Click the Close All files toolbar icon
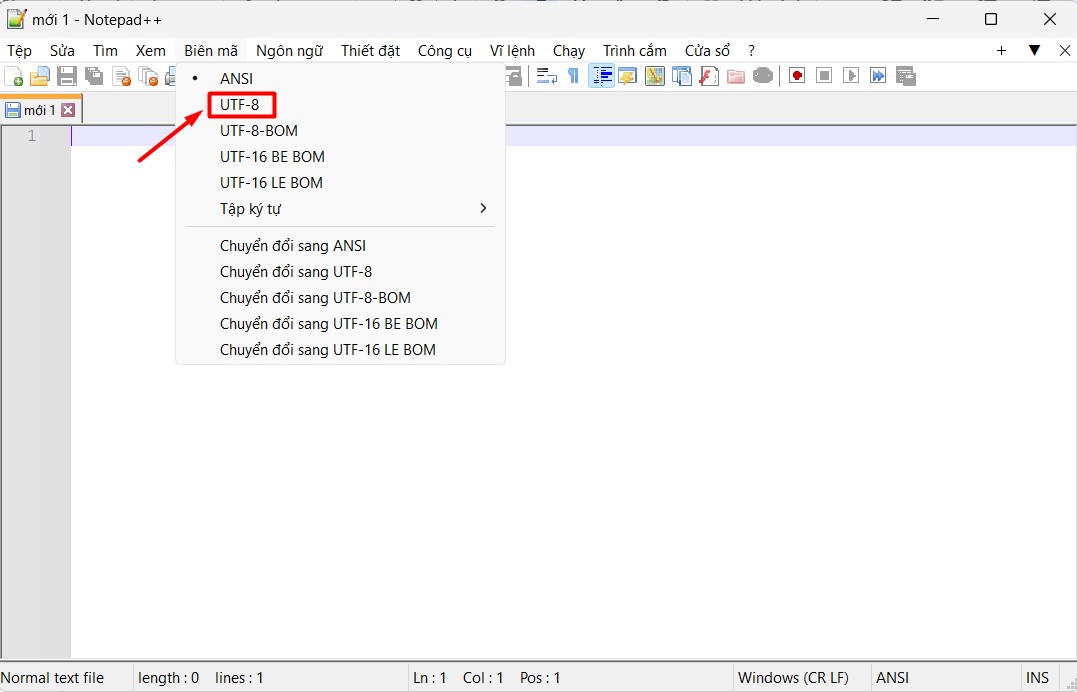 [x=148, y=76]
